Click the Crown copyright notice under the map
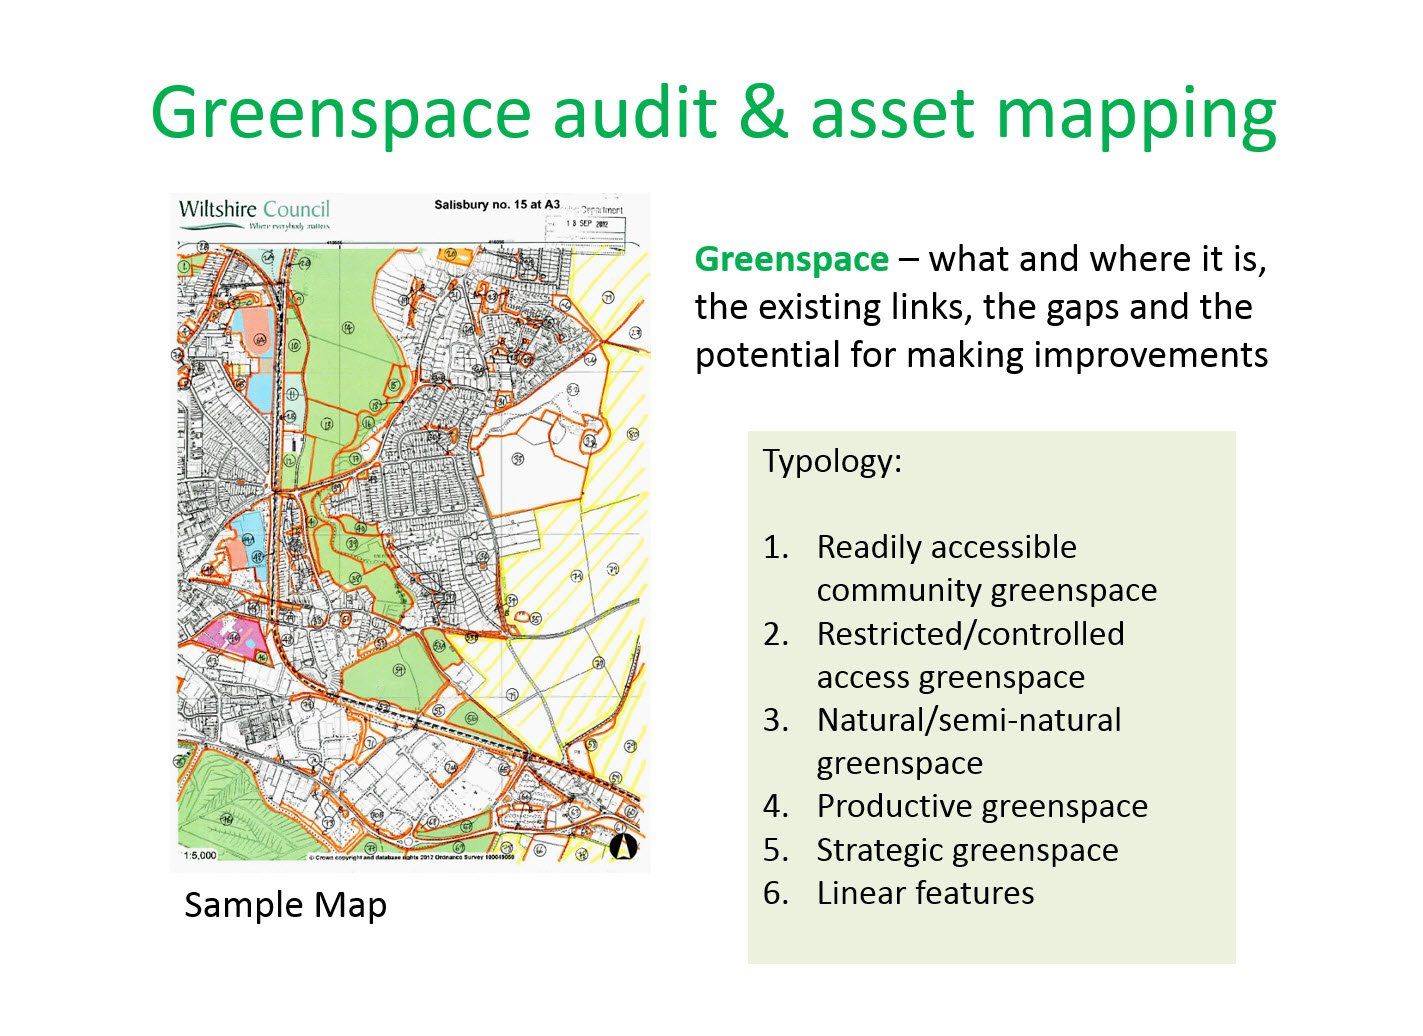Screen dimensions: 1423x1036 tap(410, 857)
